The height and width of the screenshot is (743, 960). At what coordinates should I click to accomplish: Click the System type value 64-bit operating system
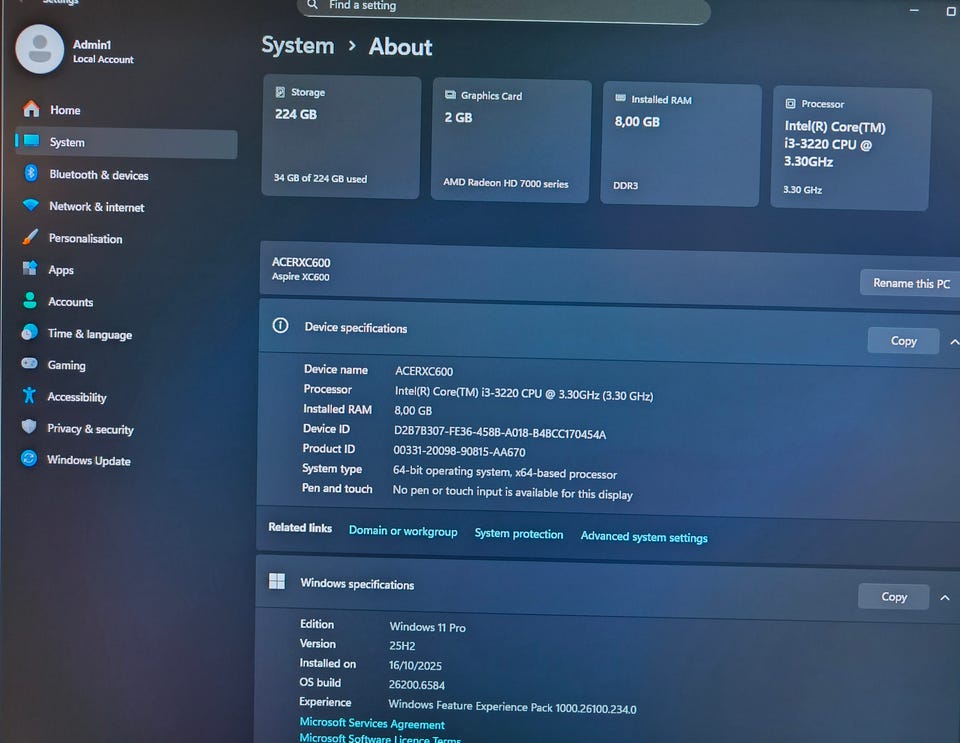click(x=504, y=472)
